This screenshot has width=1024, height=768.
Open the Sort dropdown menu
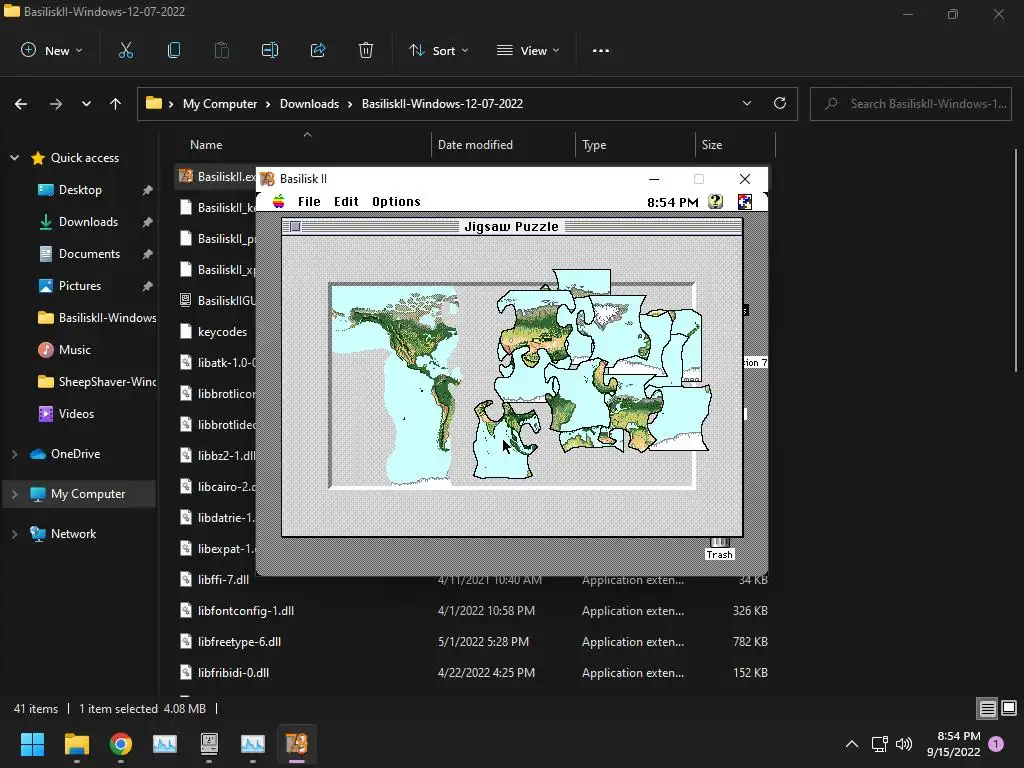438,50
